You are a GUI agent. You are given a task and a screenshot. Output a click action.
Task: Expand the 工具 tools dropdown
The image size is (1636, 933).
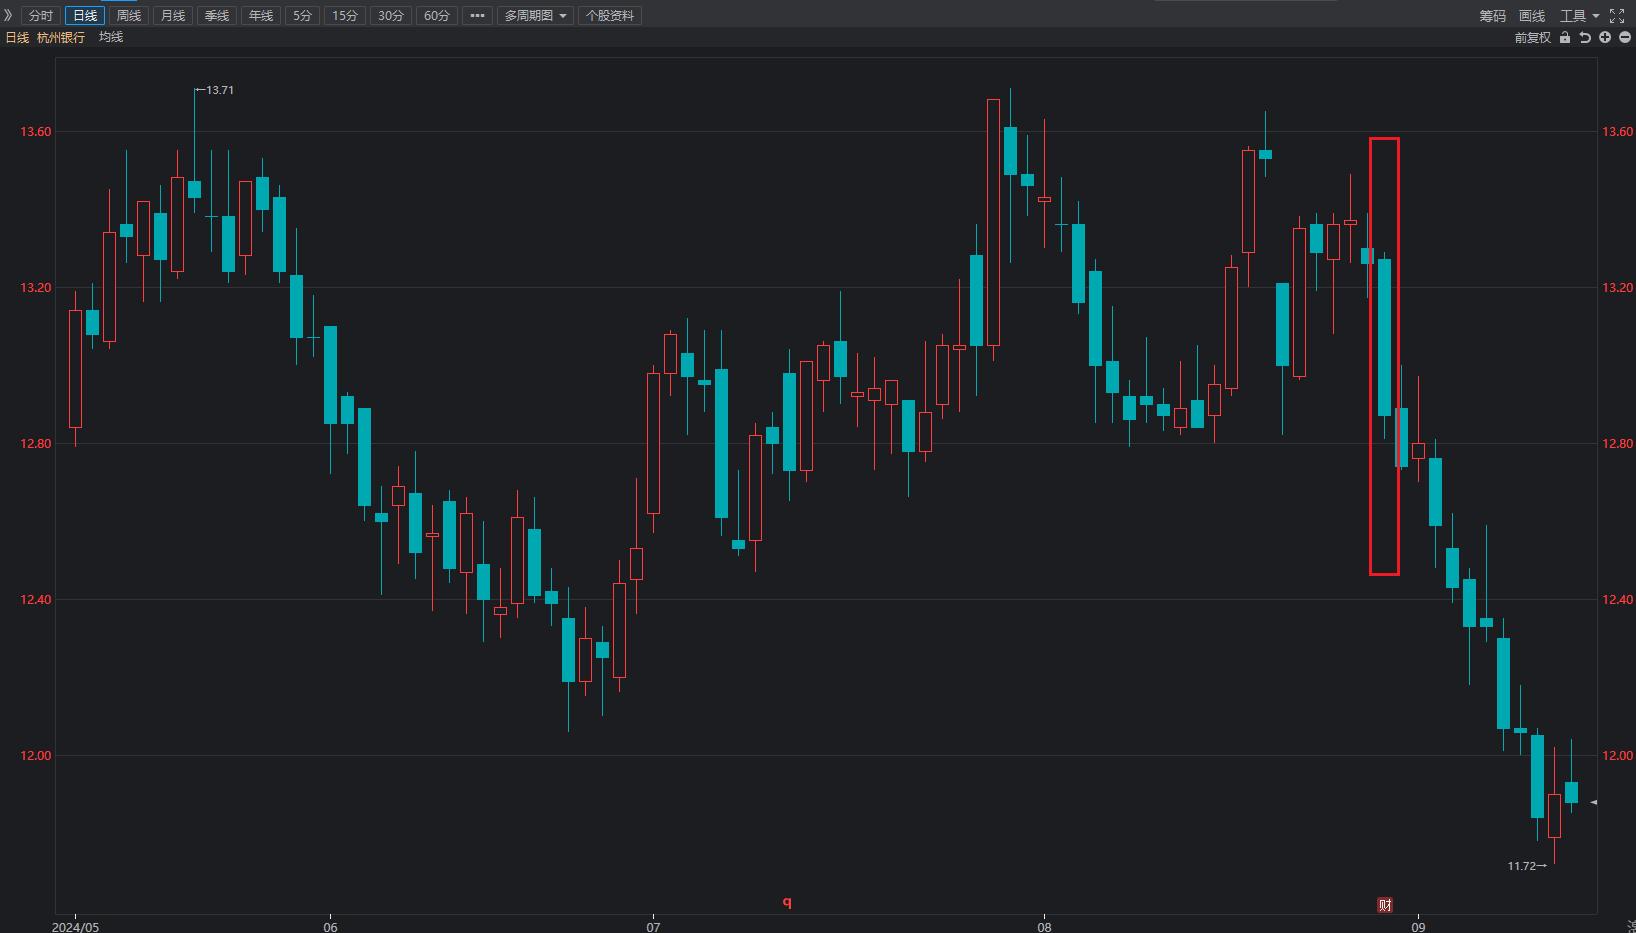click(x=1579, y=16)
